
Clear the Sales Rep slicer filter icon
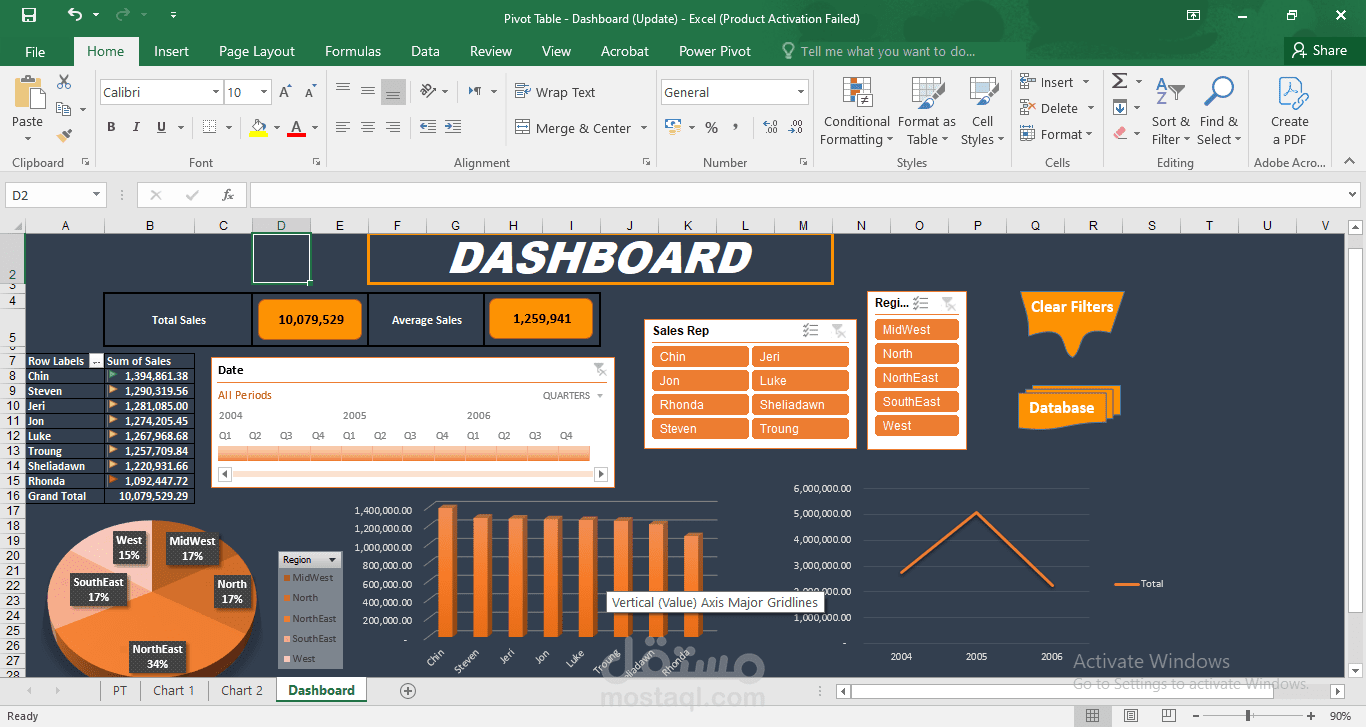tap(839, 331)
